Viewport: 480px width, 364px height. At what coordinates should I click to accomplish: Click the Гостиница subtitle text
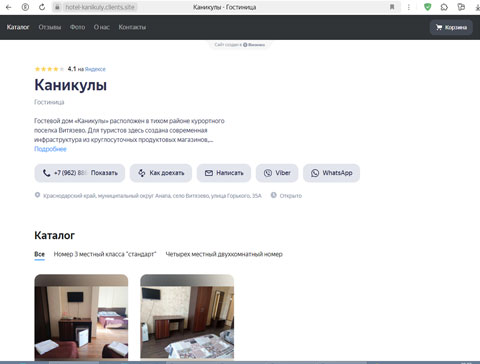pyautogui.click(x=49, y=102)
